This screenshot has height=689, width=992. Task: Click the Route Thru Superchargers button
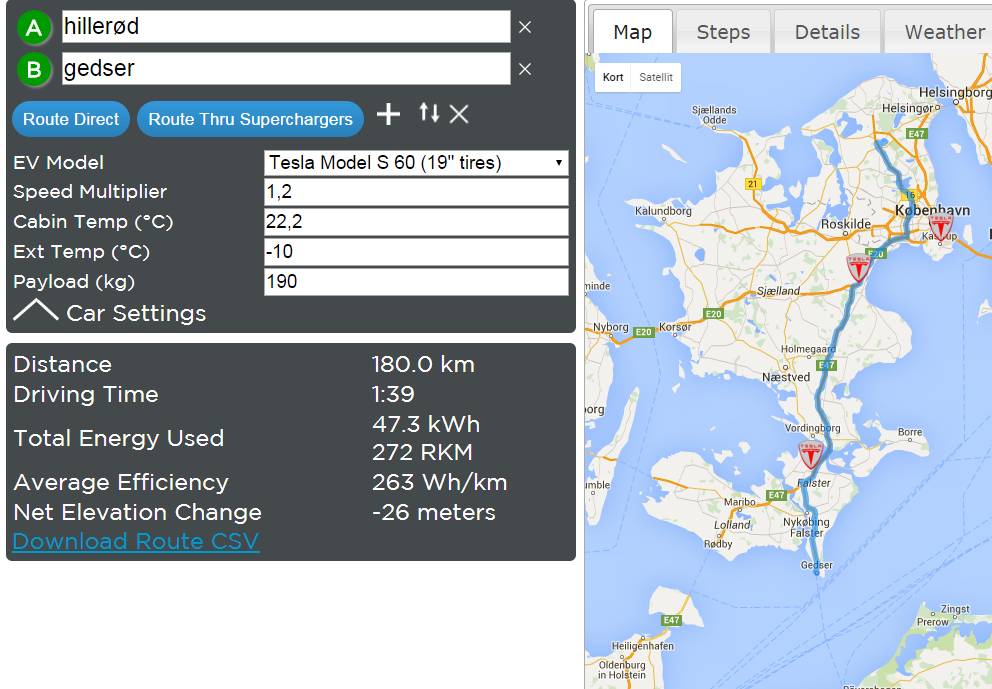251,119
